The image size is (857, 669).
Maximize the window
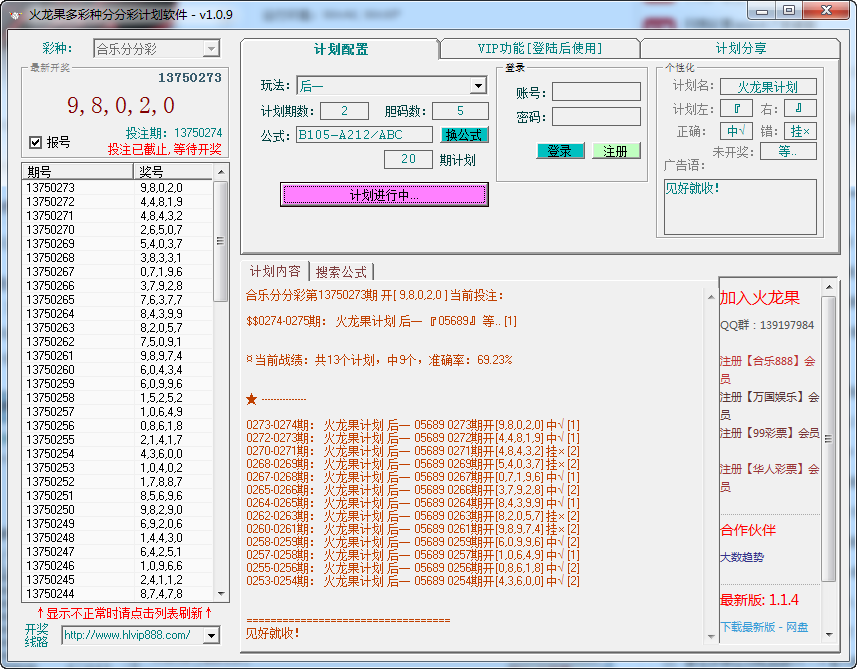tap(789, 10)
